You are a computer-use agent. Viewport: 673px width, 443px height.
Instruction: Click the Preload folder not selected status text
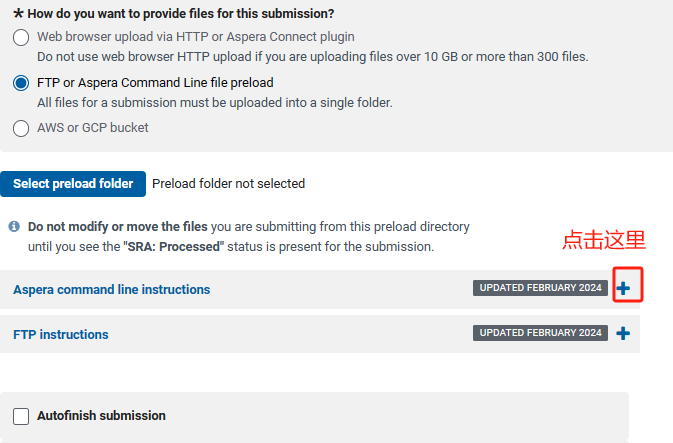[228, 184]
